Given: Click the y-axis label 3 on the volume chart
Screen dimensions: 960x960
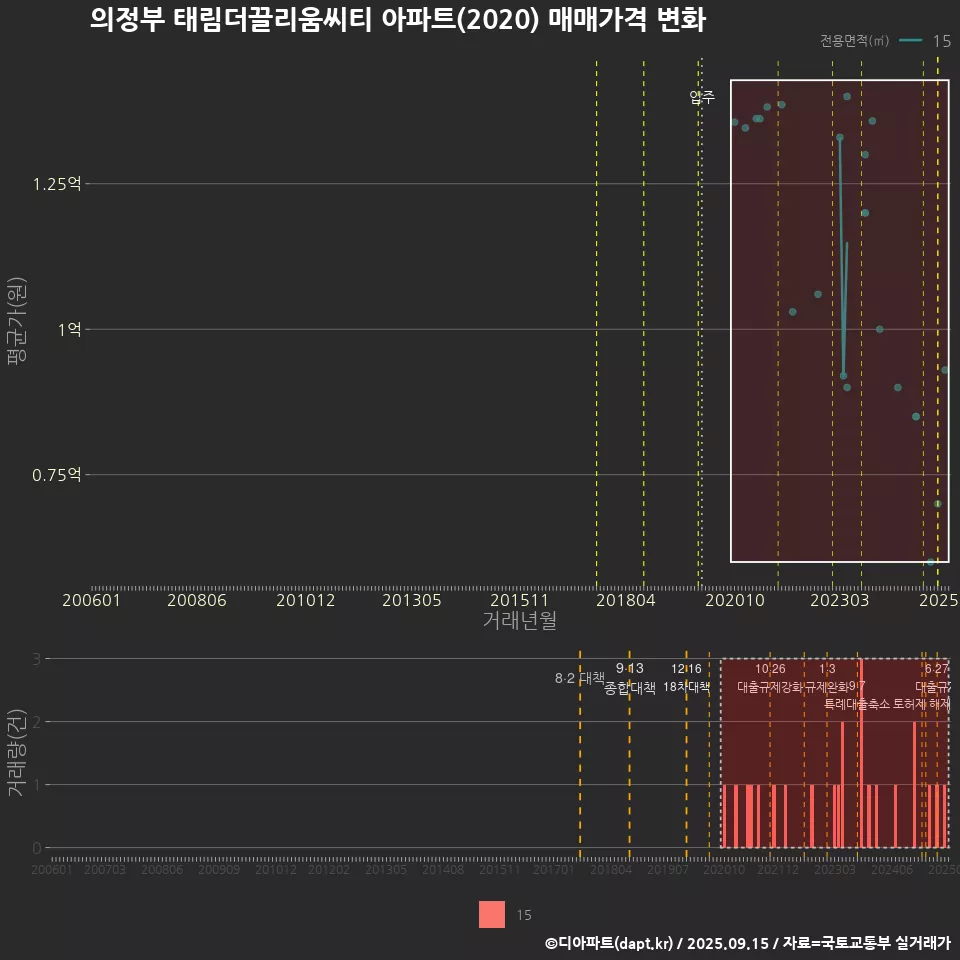Looking at the screenshot, I should (36, 659).
